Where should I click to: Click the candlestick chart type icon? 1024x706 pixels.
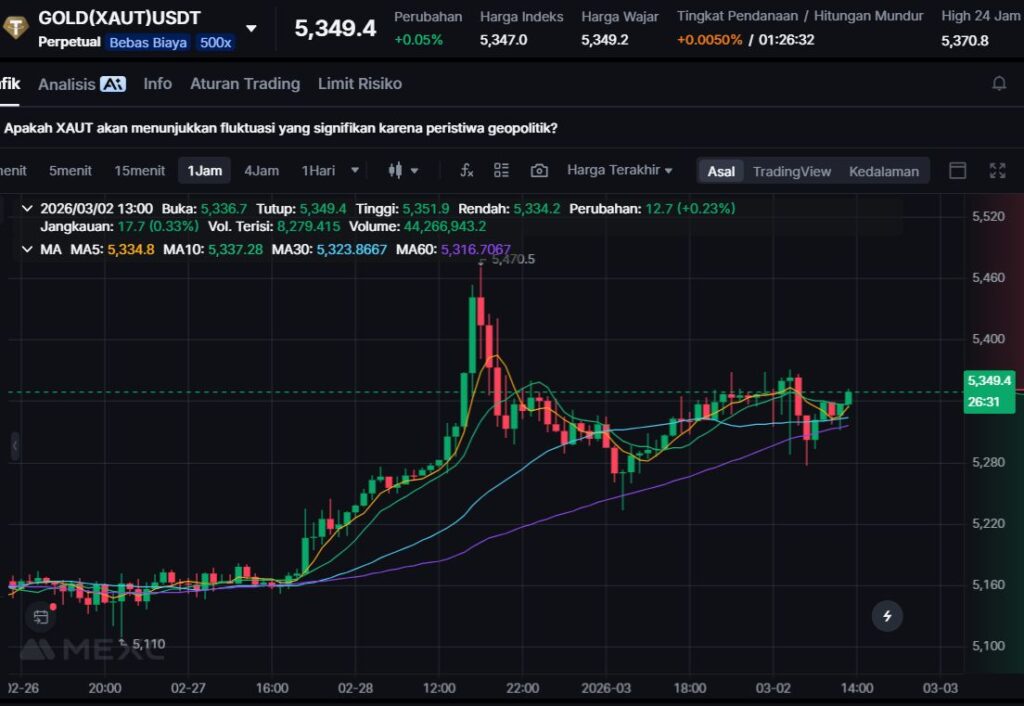point(395,171)
